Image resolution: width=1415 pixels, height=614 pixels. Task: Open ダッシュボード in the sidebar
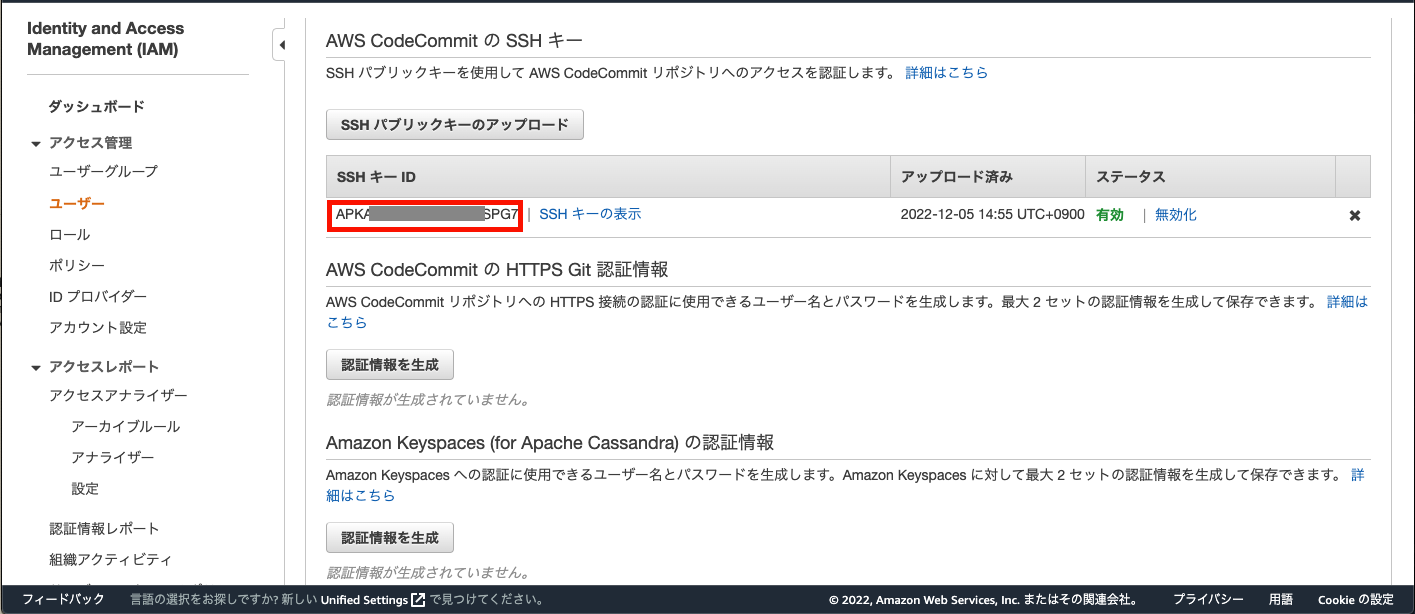(97, 107)
